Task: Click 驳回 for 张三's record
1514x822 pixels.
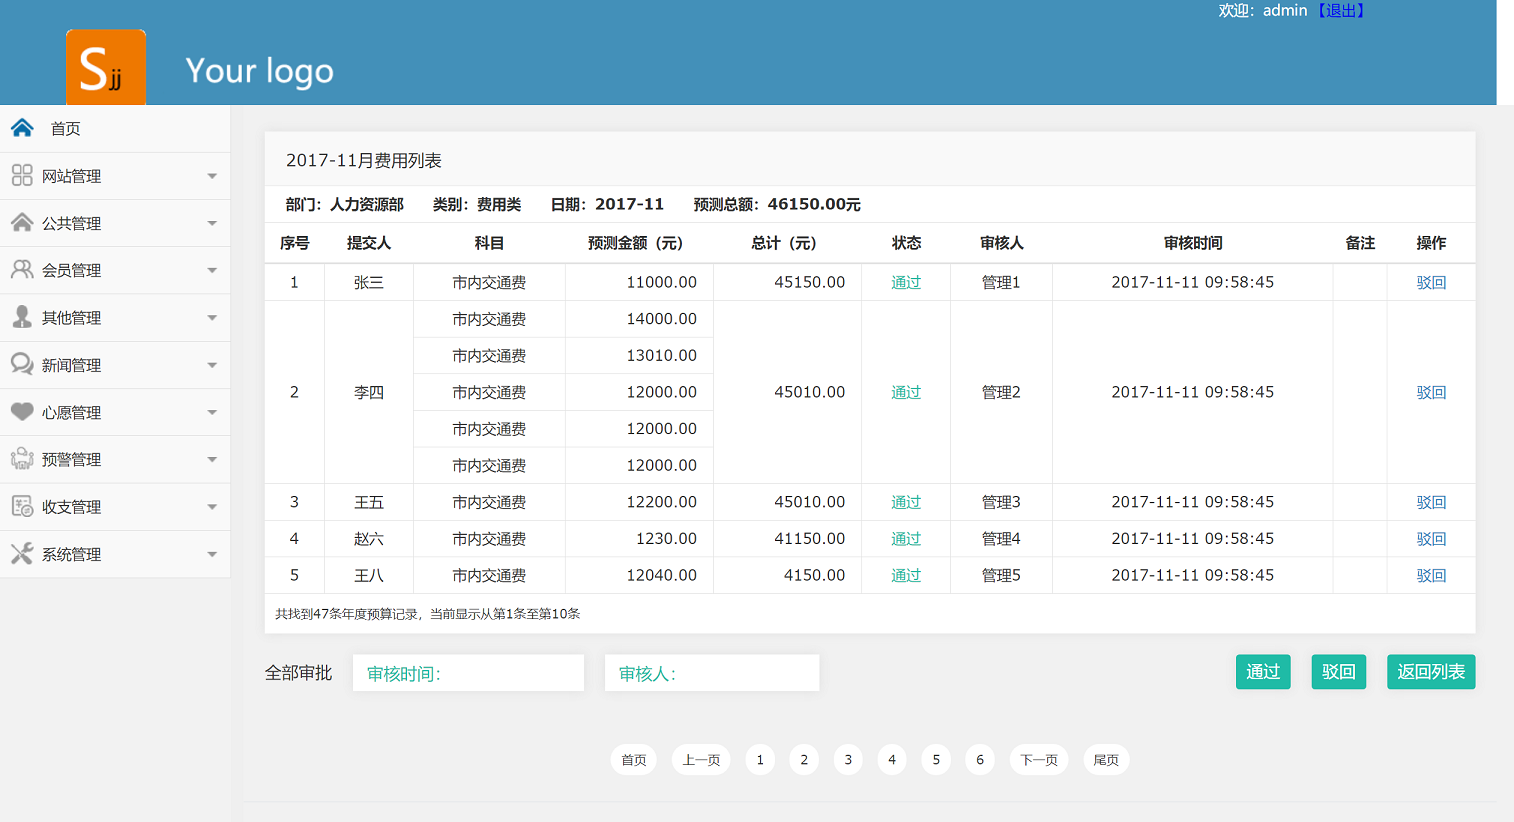Action: pyautogui.click(x=1431, y=282)
